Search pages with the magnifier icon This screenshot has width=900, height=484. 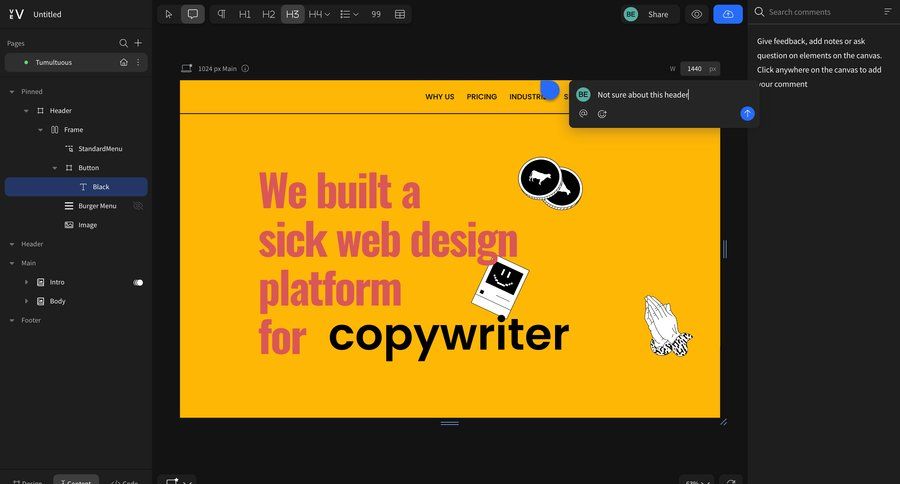(123, 43)
